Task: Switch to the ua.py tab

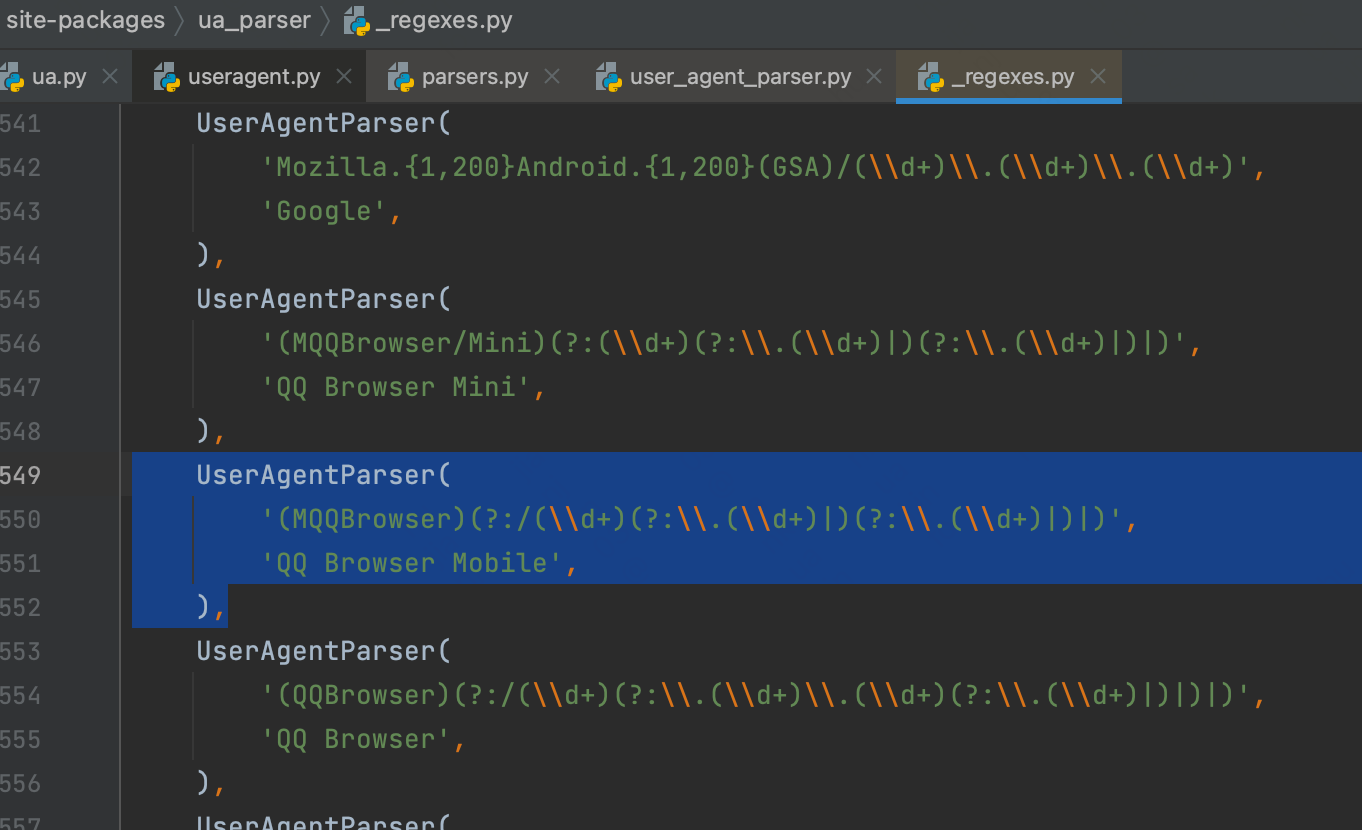Action: click(x=59, y=77)
